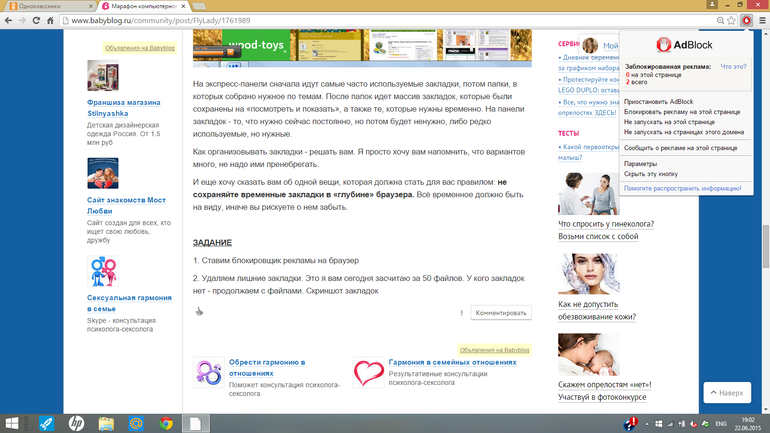Screen dimensions: 770x433
Task: Close the Марафон компьютерного tab
Action: point(184,6)
